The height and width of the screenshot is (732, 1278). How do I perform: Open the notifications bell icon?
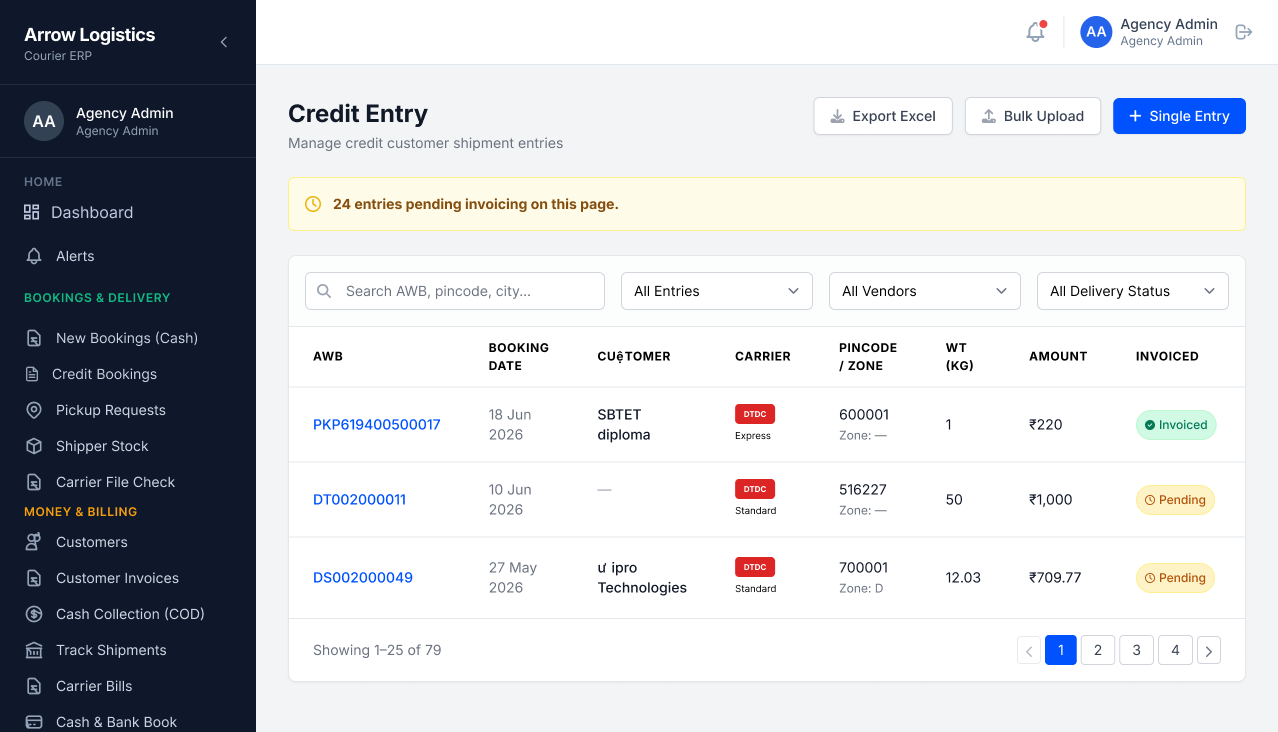pos(1035,32)
